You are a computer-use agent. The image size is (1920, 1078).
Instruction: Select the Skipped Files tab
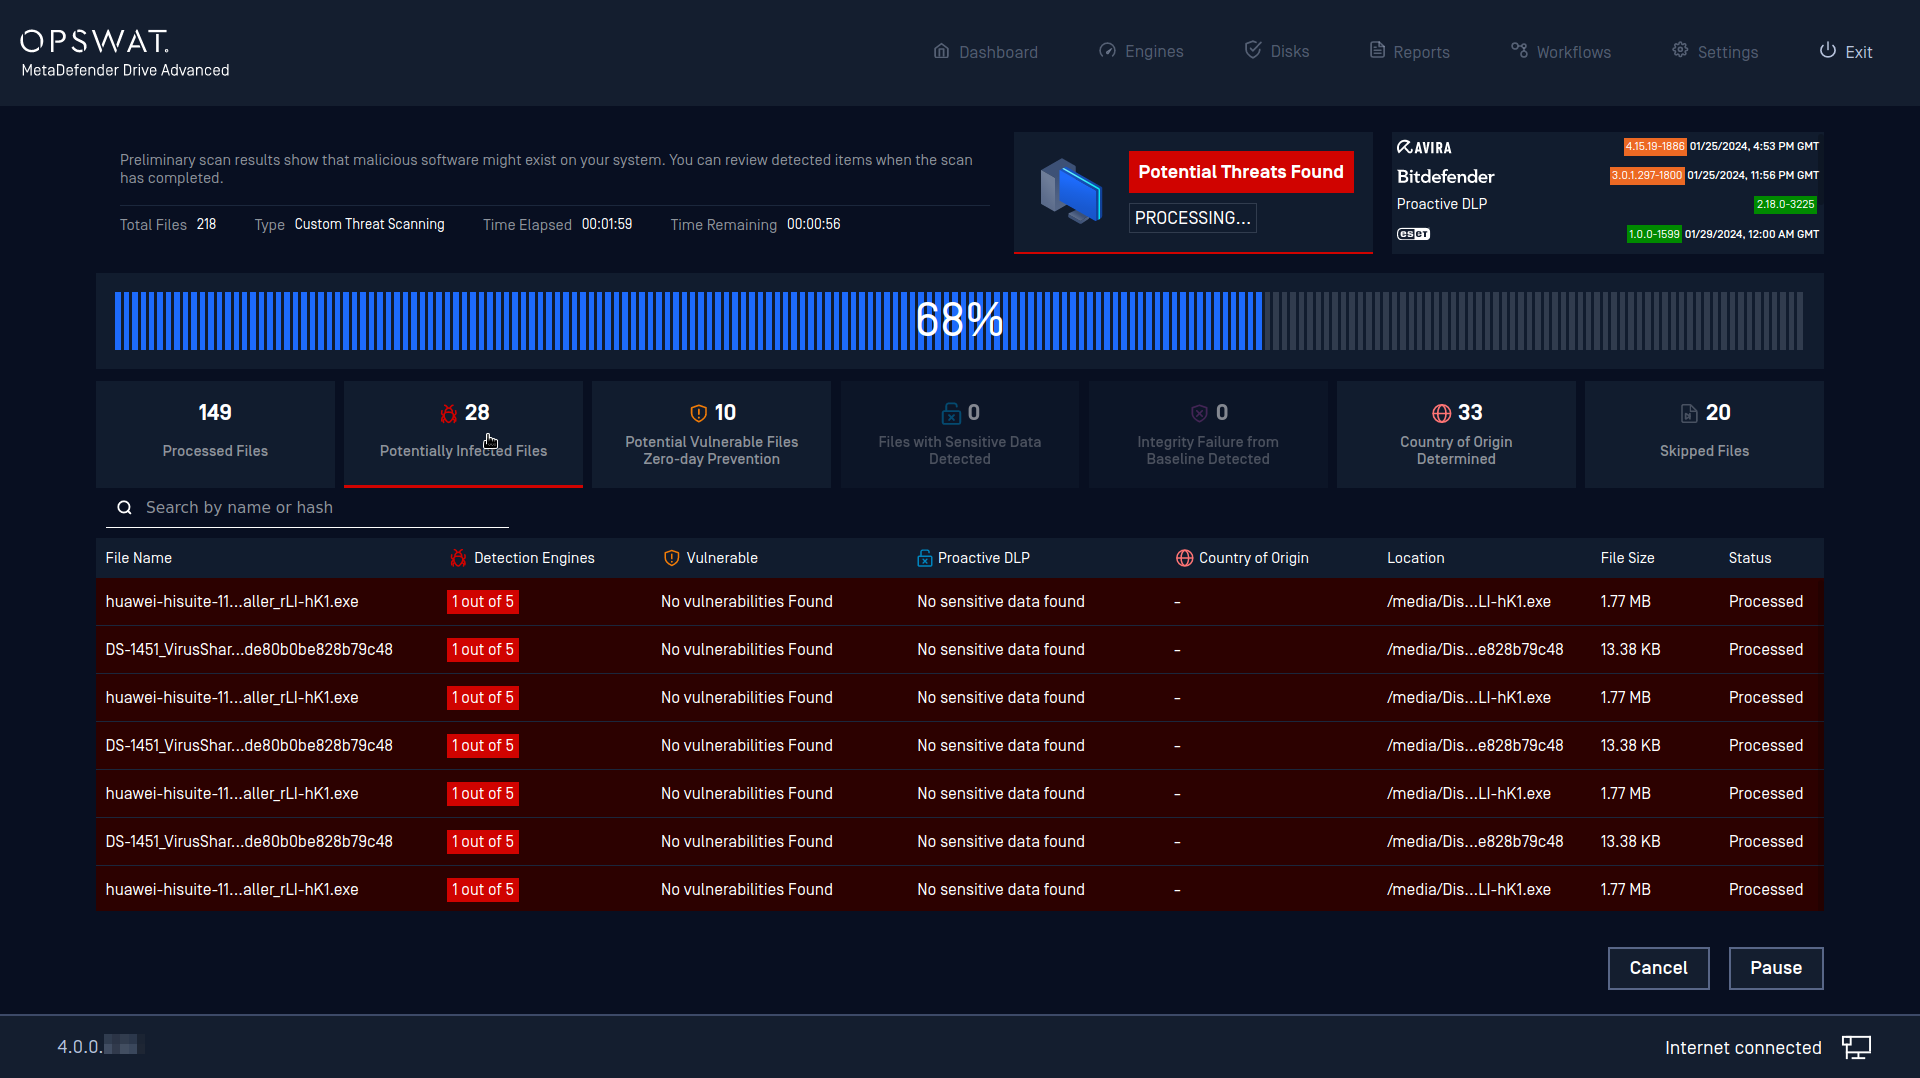1704,434
